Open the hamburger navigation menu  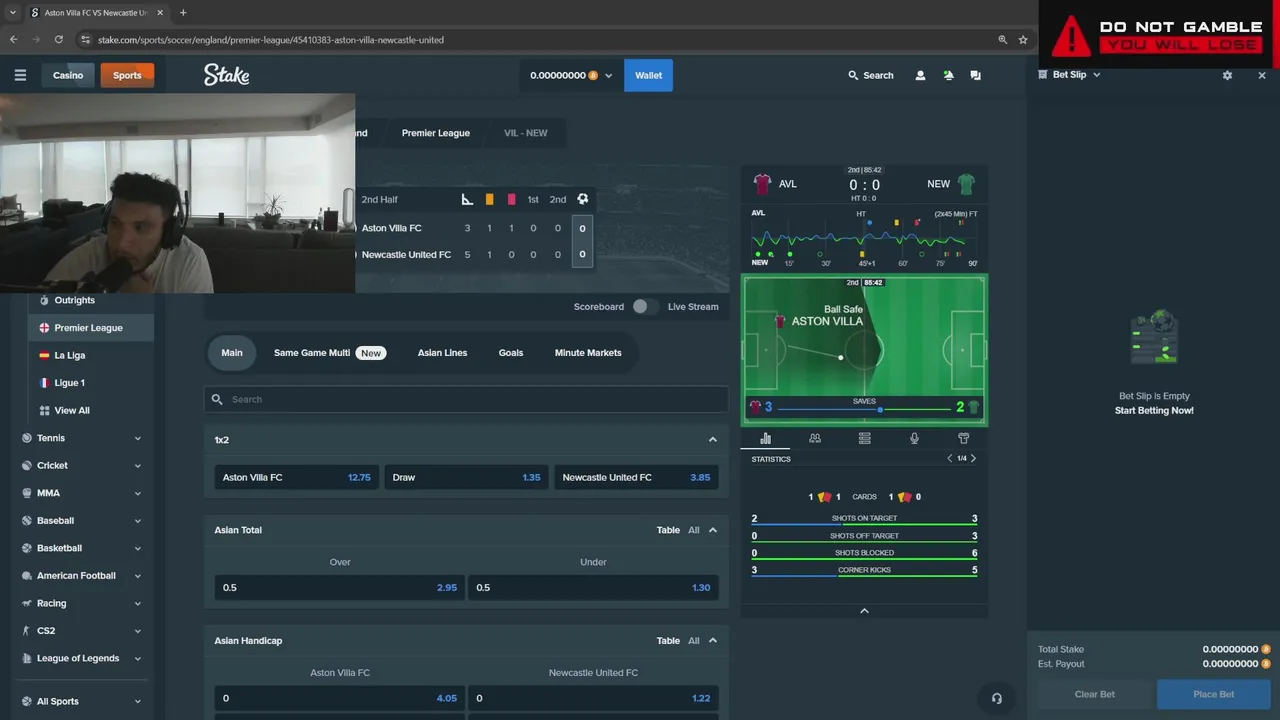click(x=20, y=75)
